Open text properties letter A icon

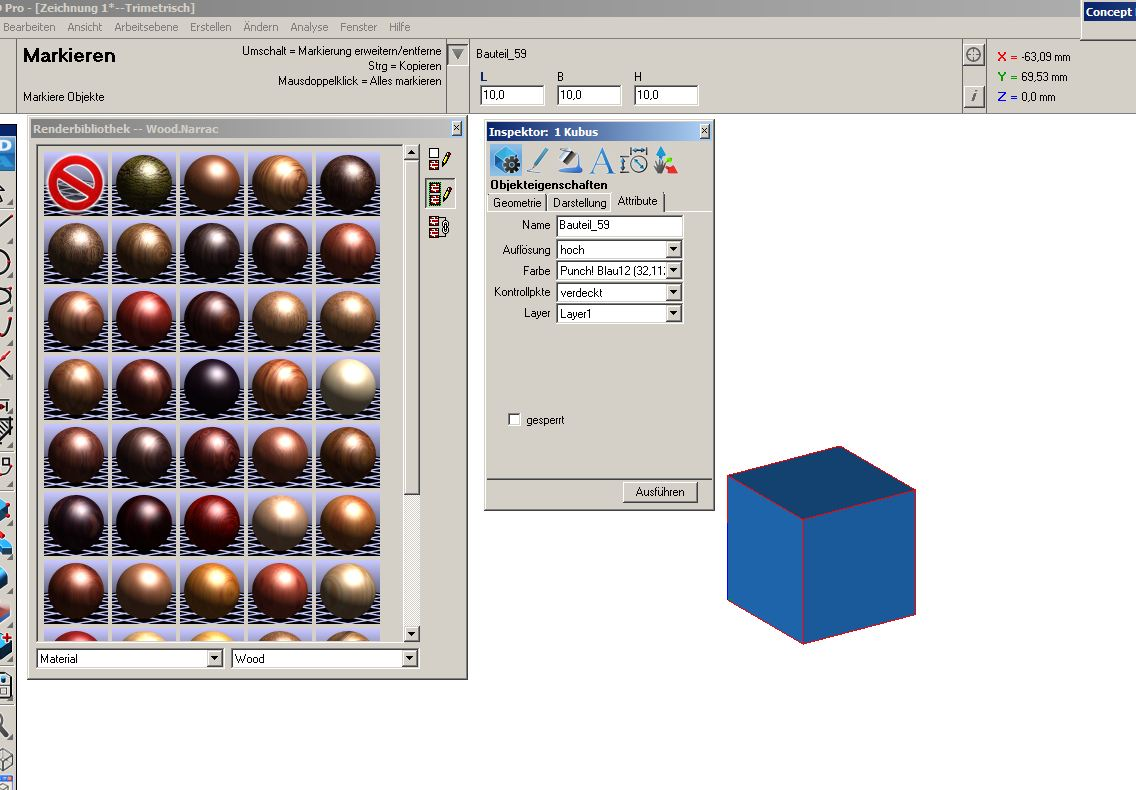click(601, 161)
